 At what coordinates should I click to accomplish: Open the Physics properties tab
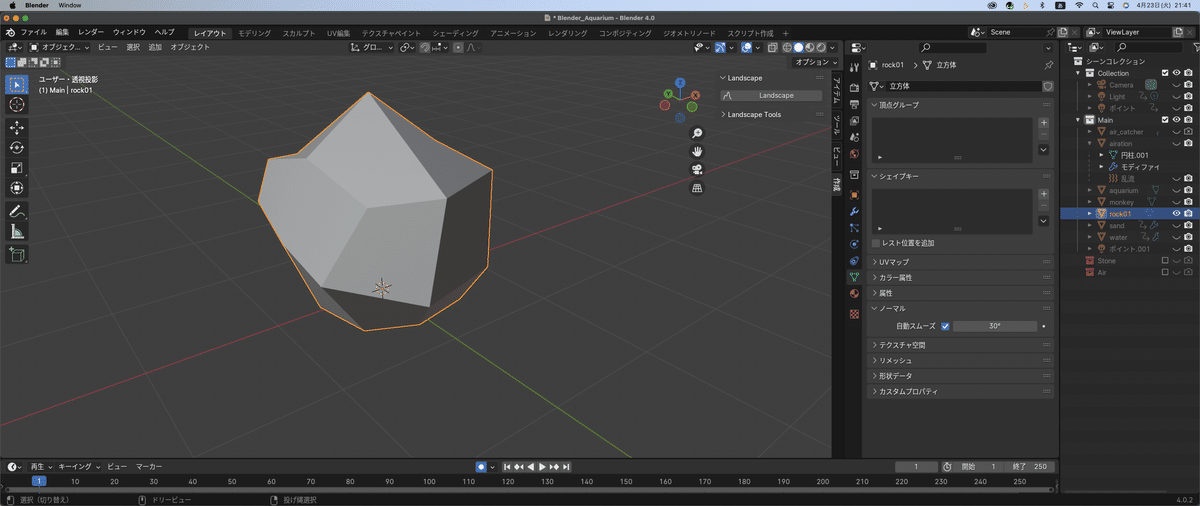click(x=854, y=244)
